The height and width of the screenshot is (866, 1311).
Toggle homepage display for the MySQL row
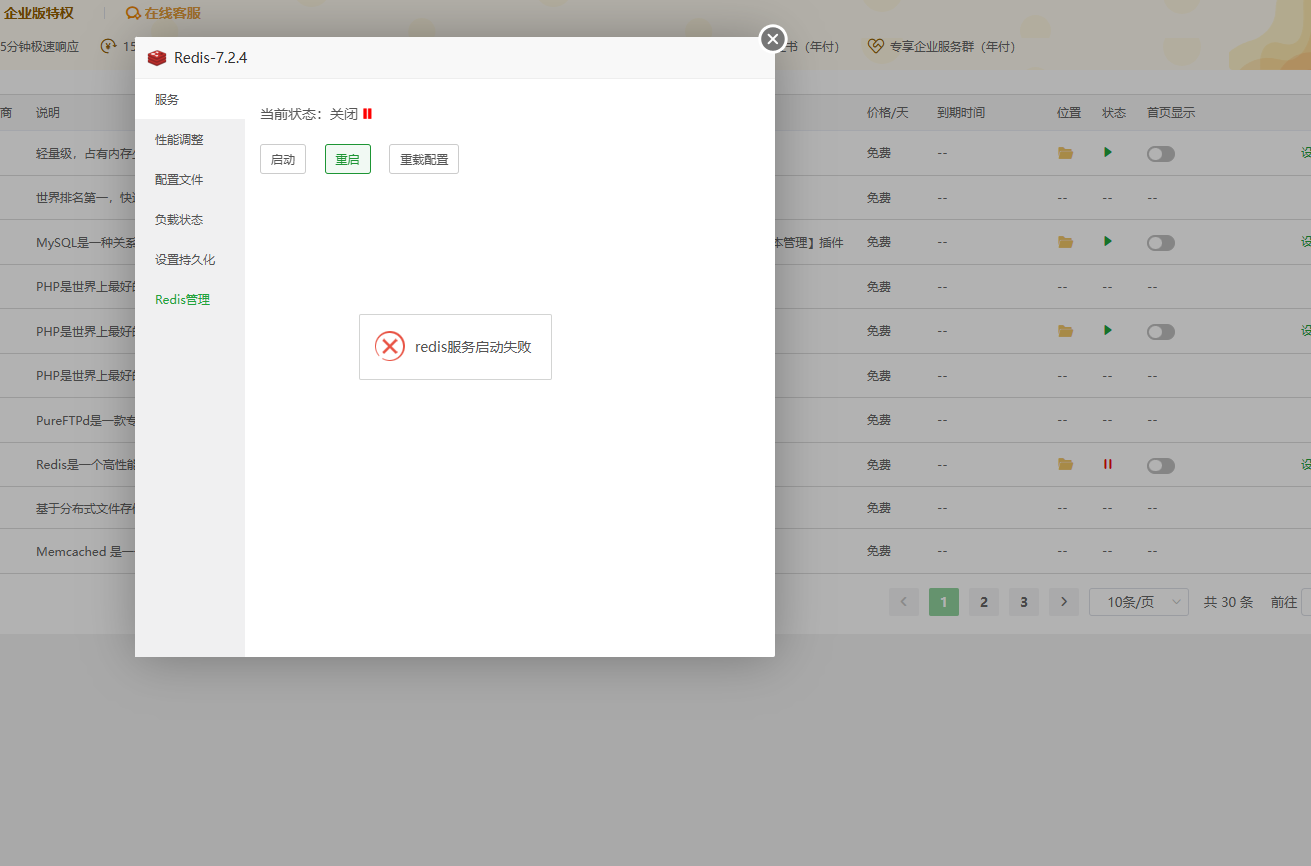[x=1161, y=243]
